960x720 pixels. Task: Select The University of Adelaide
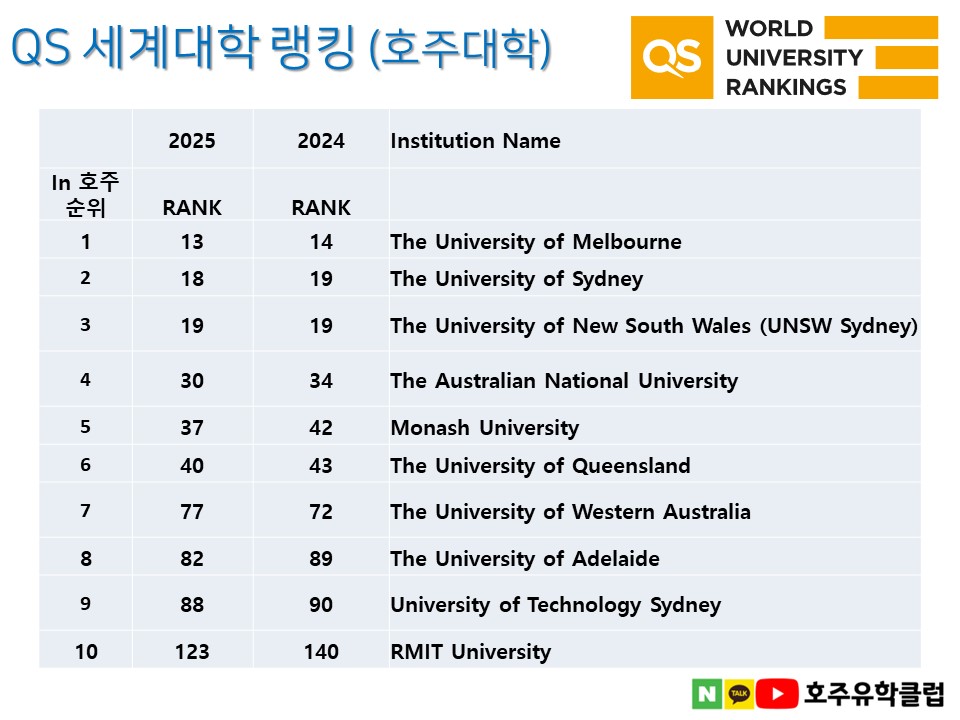coord(525,558)
